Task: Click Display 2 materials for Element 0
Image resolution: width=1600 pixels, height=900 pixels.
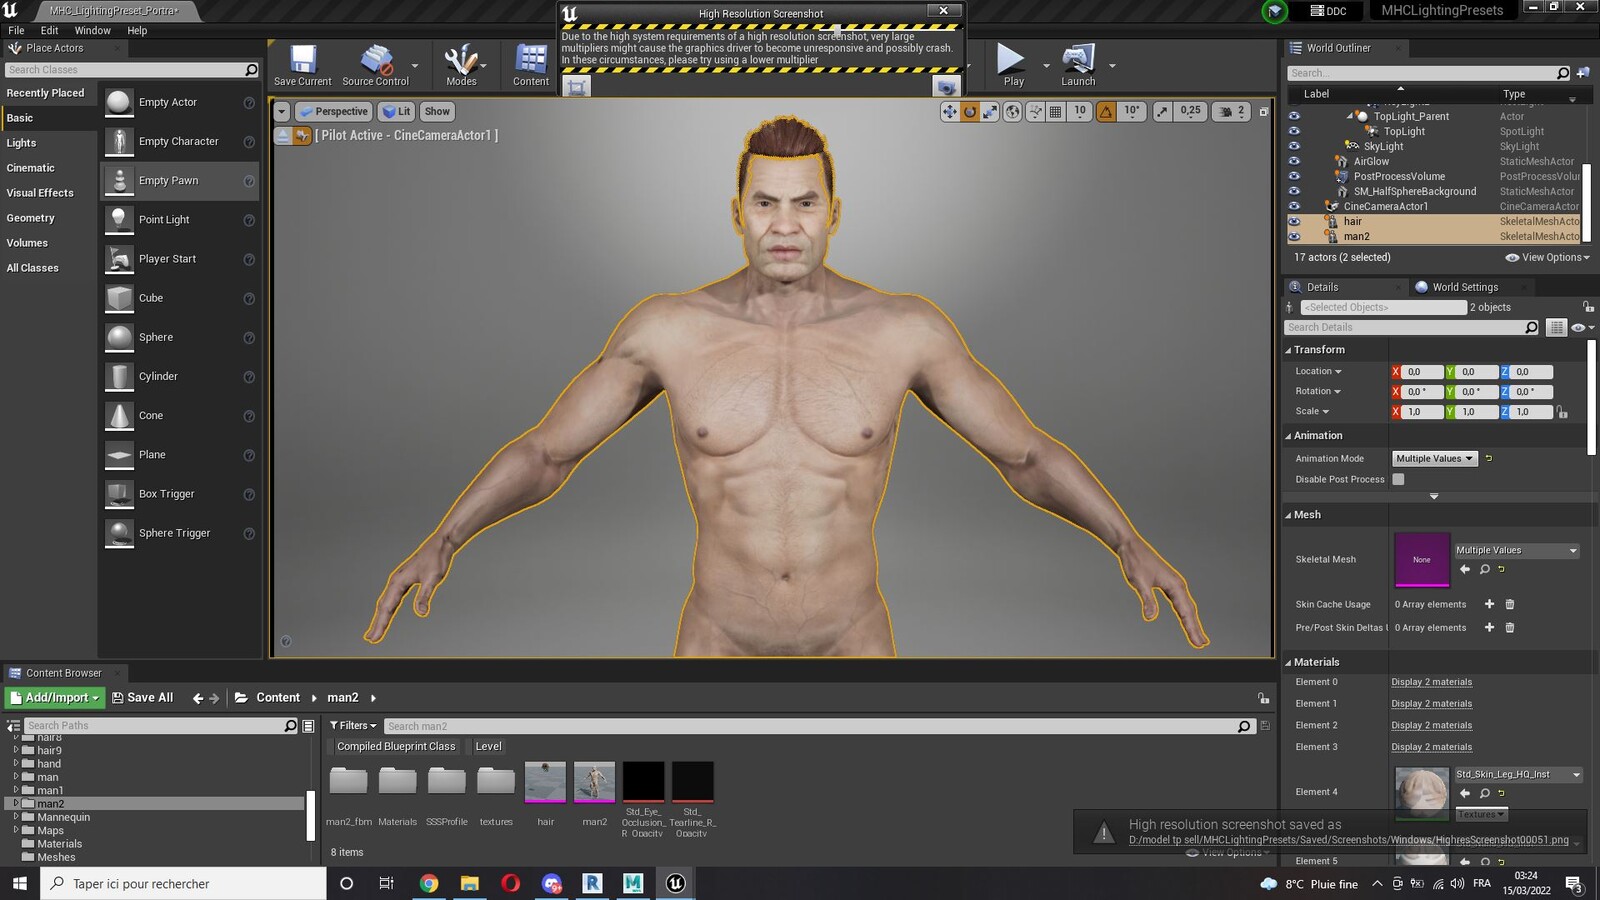Action: (1431, 682)
